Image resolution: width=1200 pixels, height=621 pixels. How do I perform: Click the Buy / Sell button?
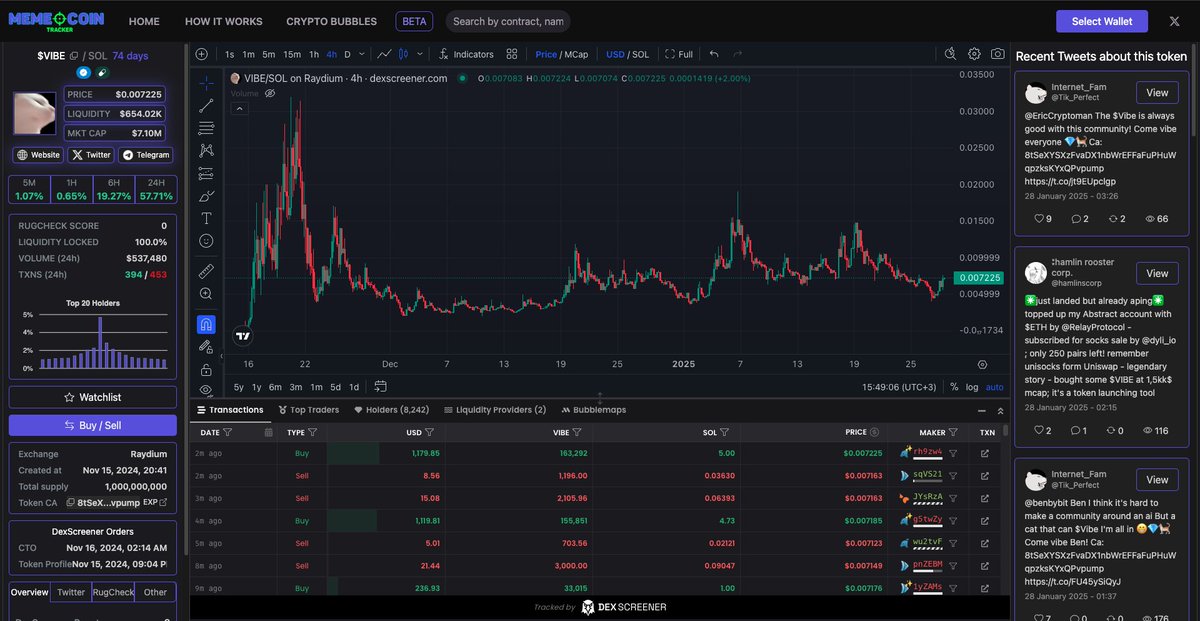[x=93, y=425]
